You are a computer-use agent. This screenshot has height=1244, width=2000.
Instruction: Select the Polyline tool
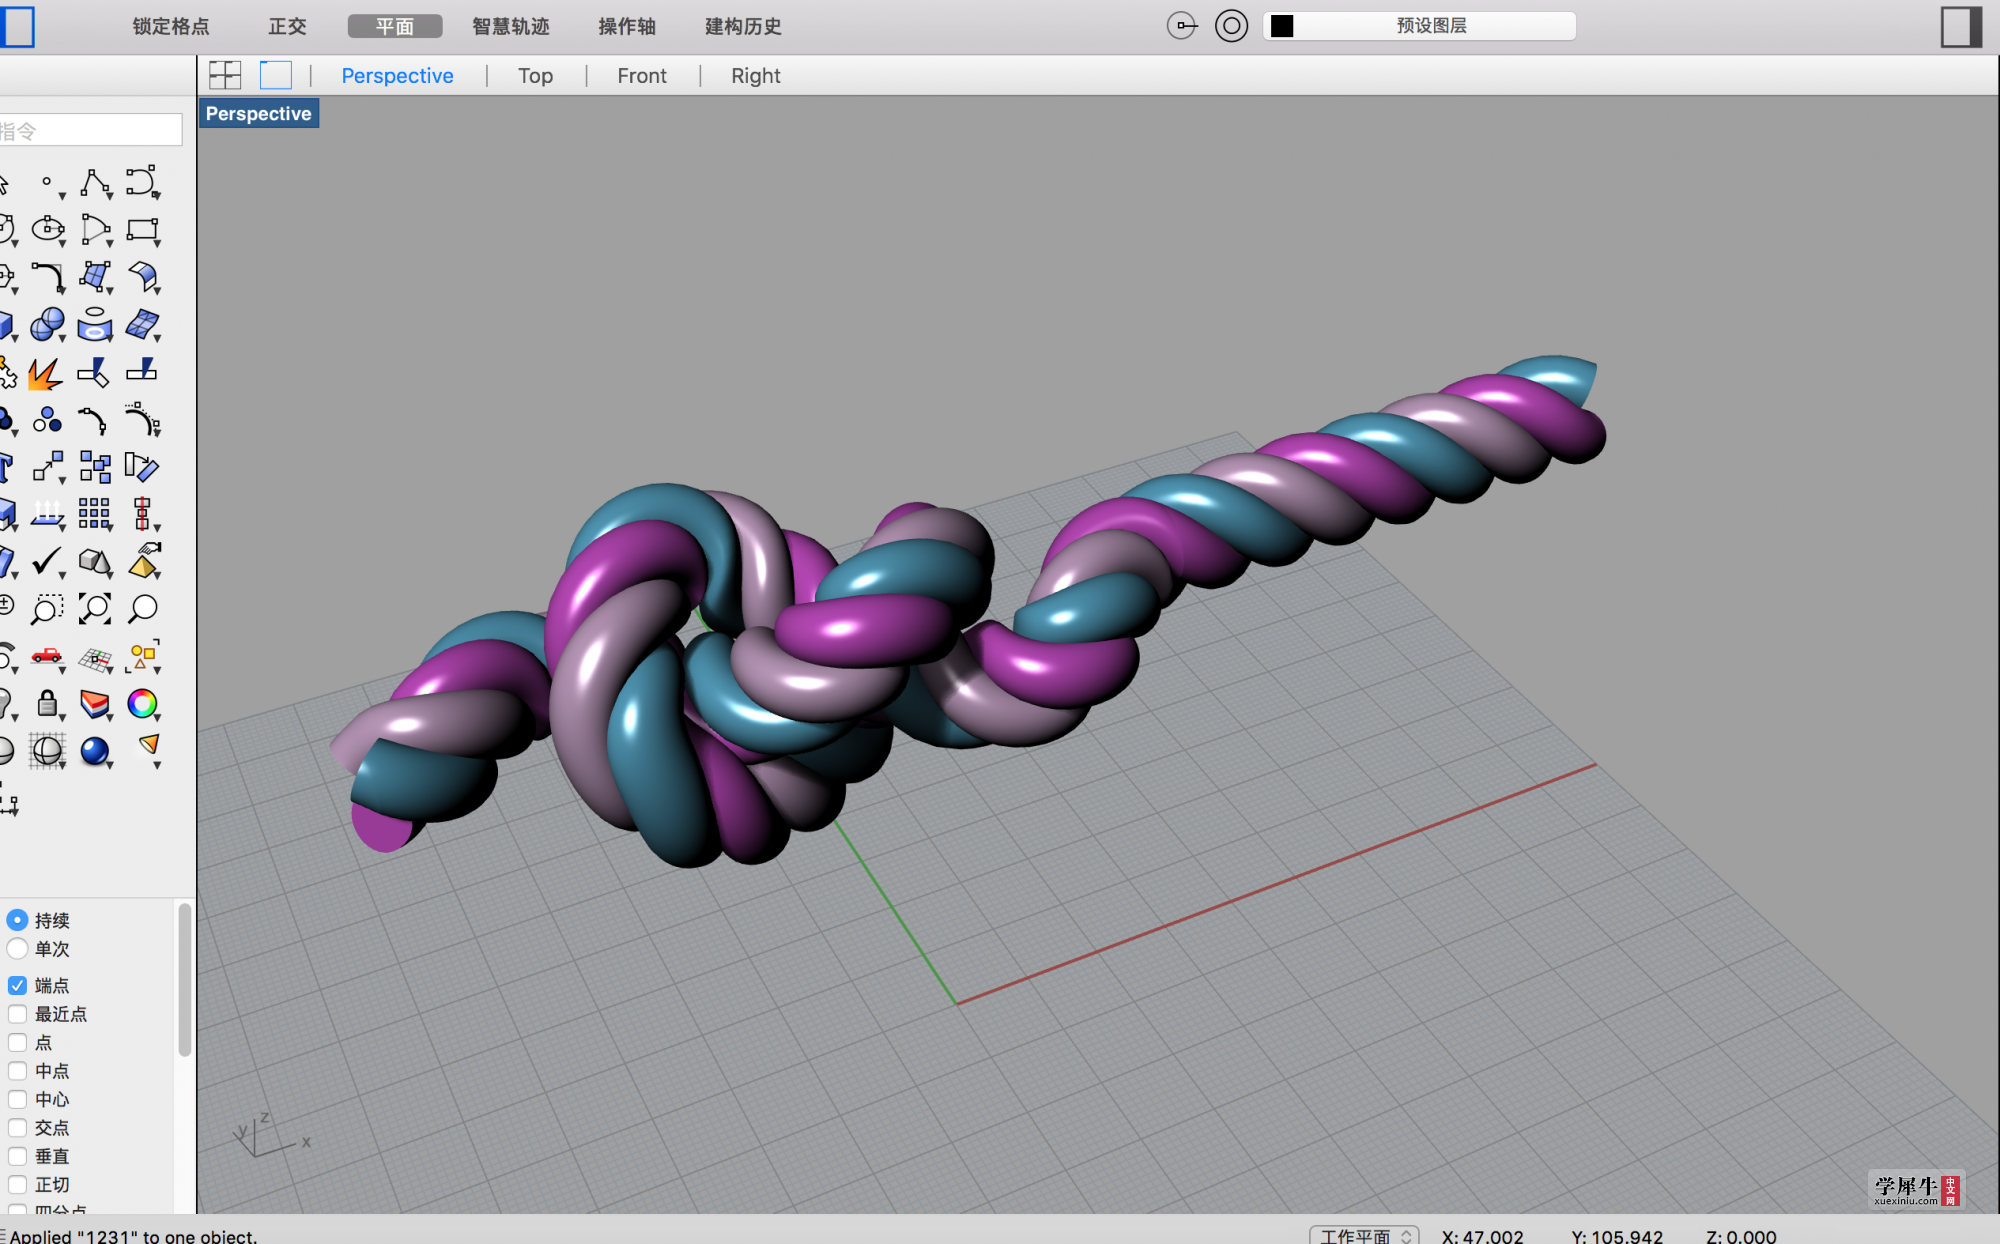pos(95,183)
